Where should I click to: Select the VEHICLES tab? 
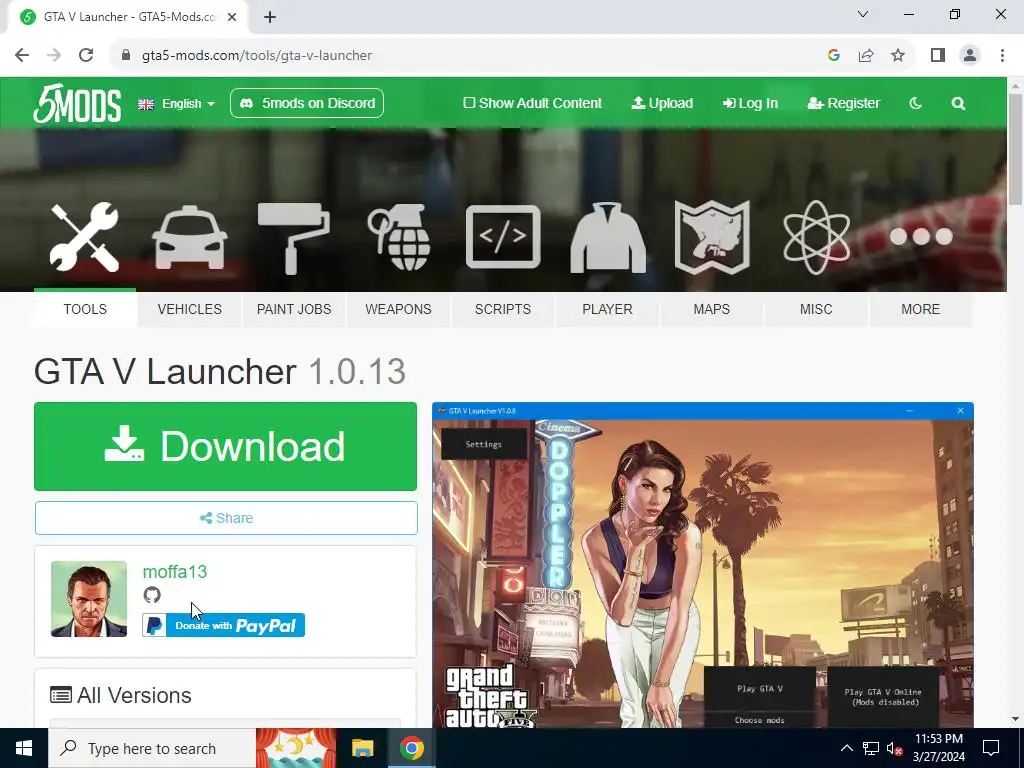click(189, 309)
